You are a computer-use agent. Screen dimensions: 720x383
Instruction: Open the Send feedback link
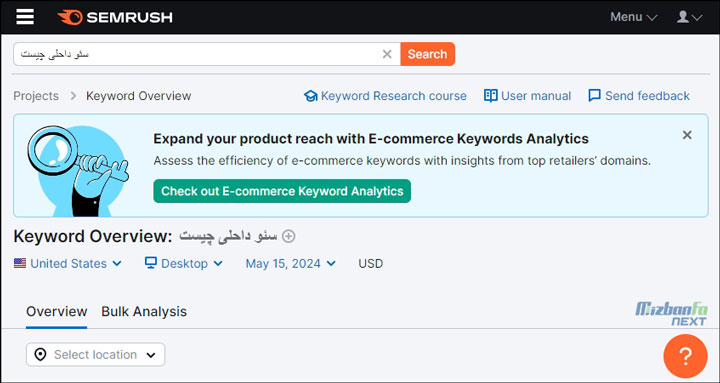point(639,96)
